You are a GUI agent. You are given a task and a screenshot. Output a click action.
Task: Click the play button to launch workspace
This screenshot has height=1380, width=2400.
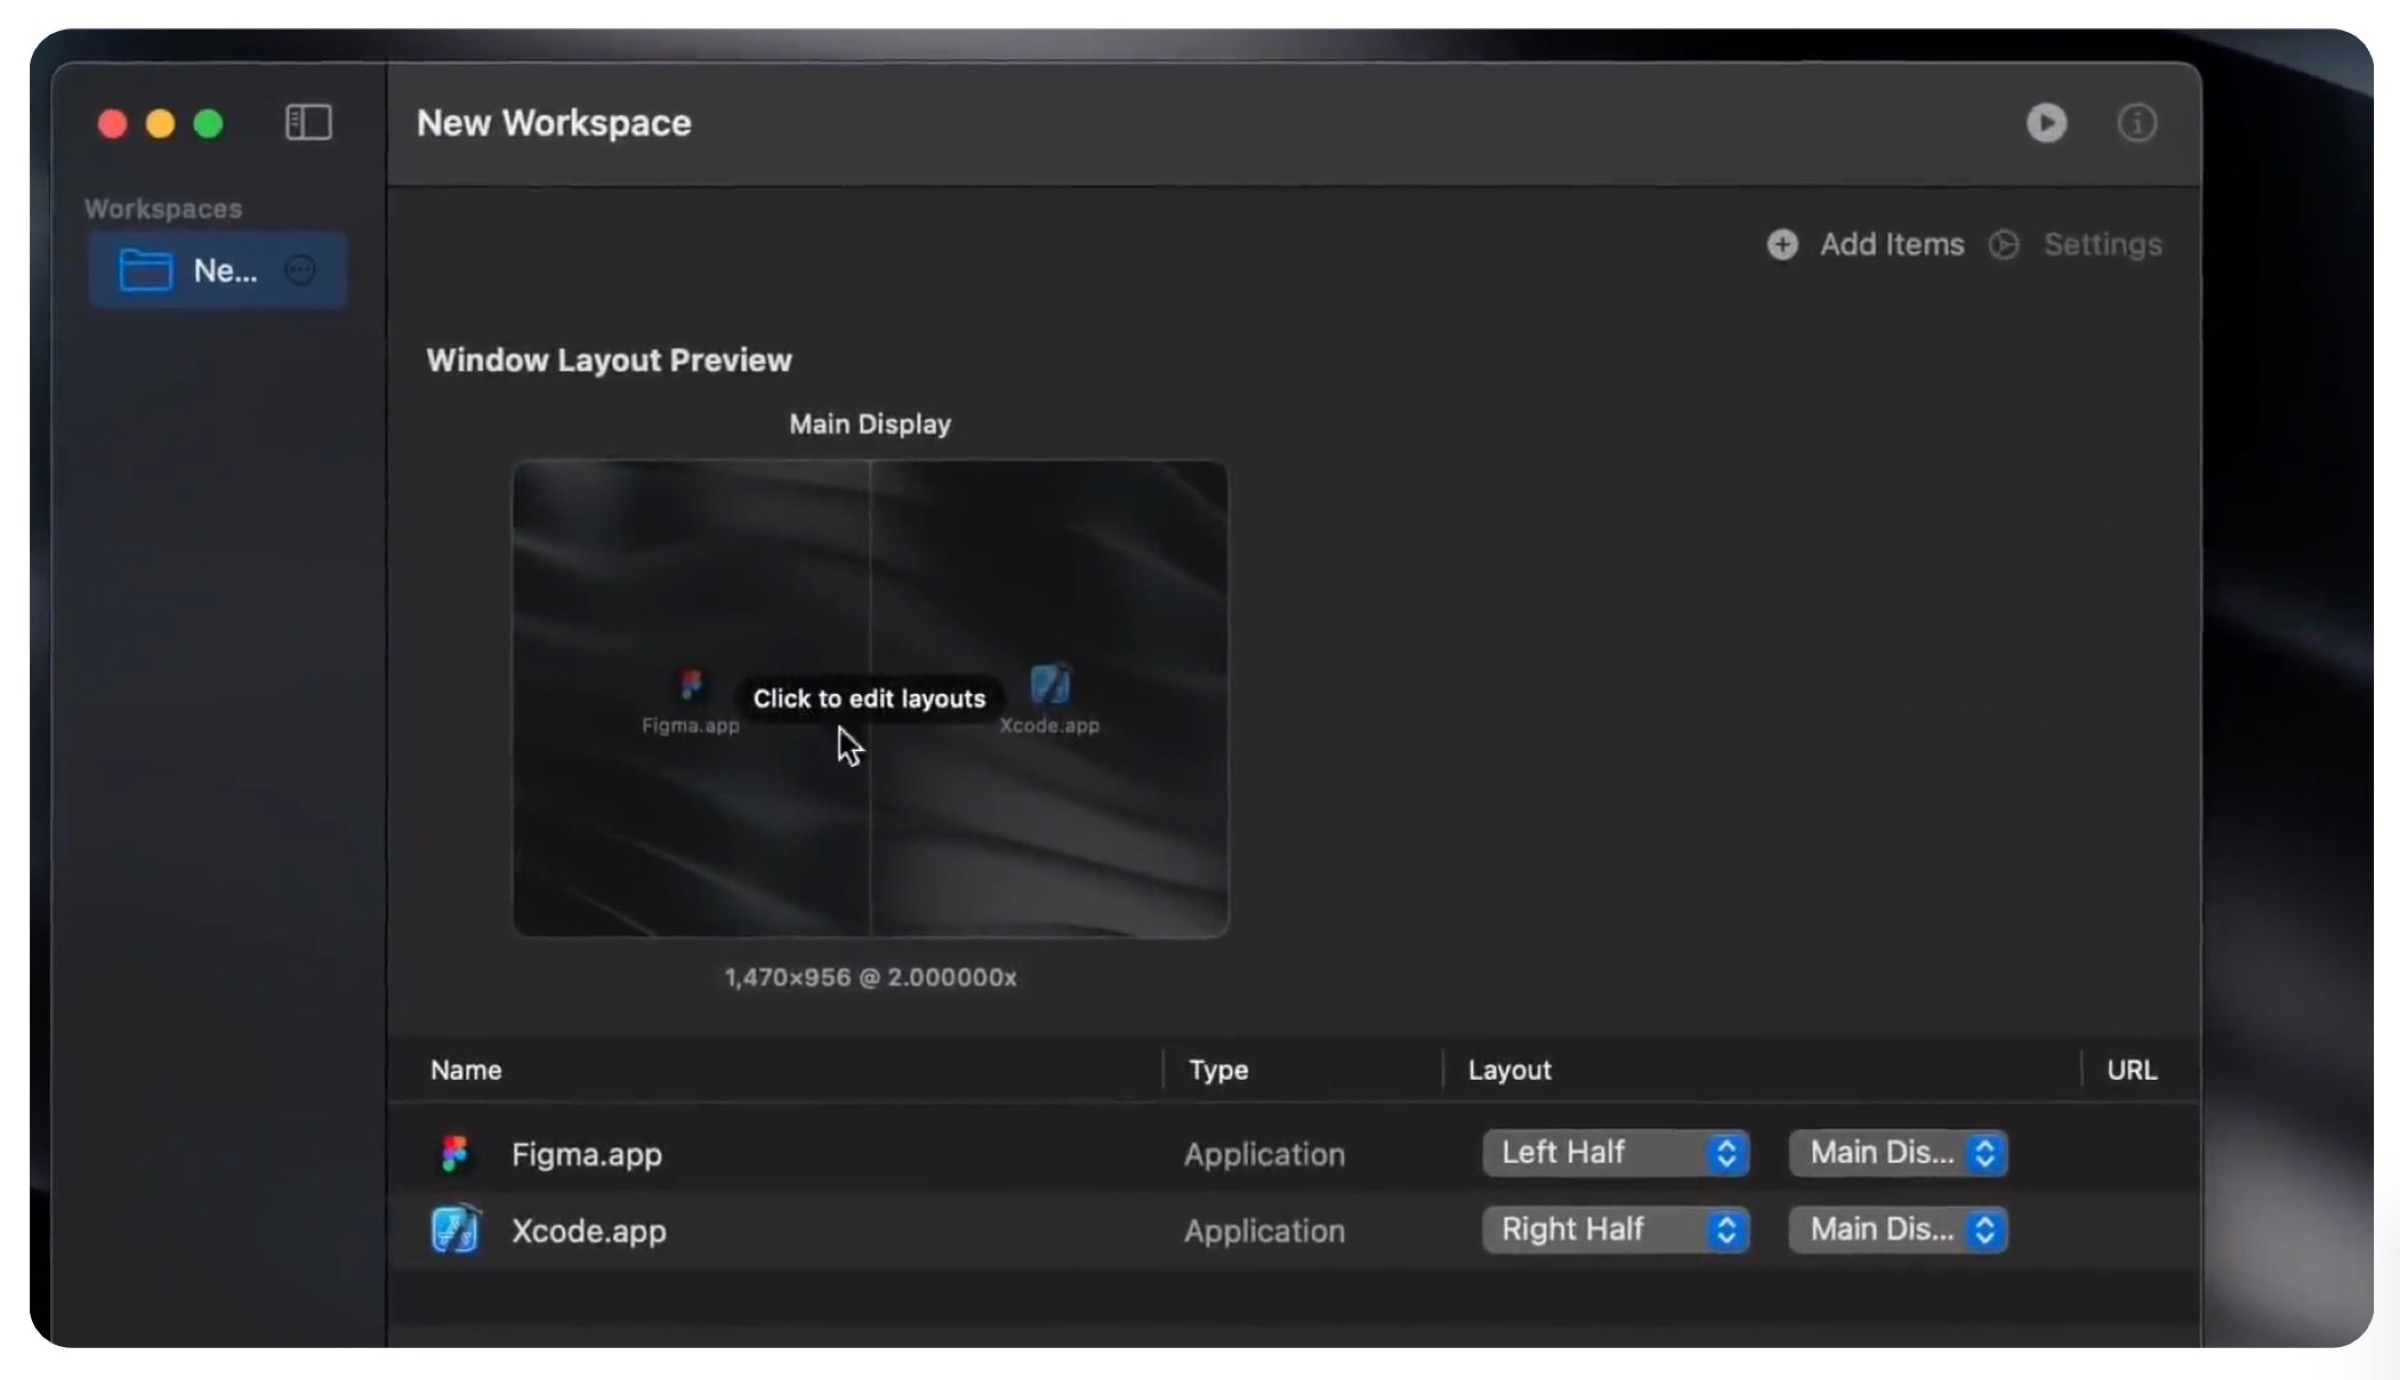coord(2046,123)
